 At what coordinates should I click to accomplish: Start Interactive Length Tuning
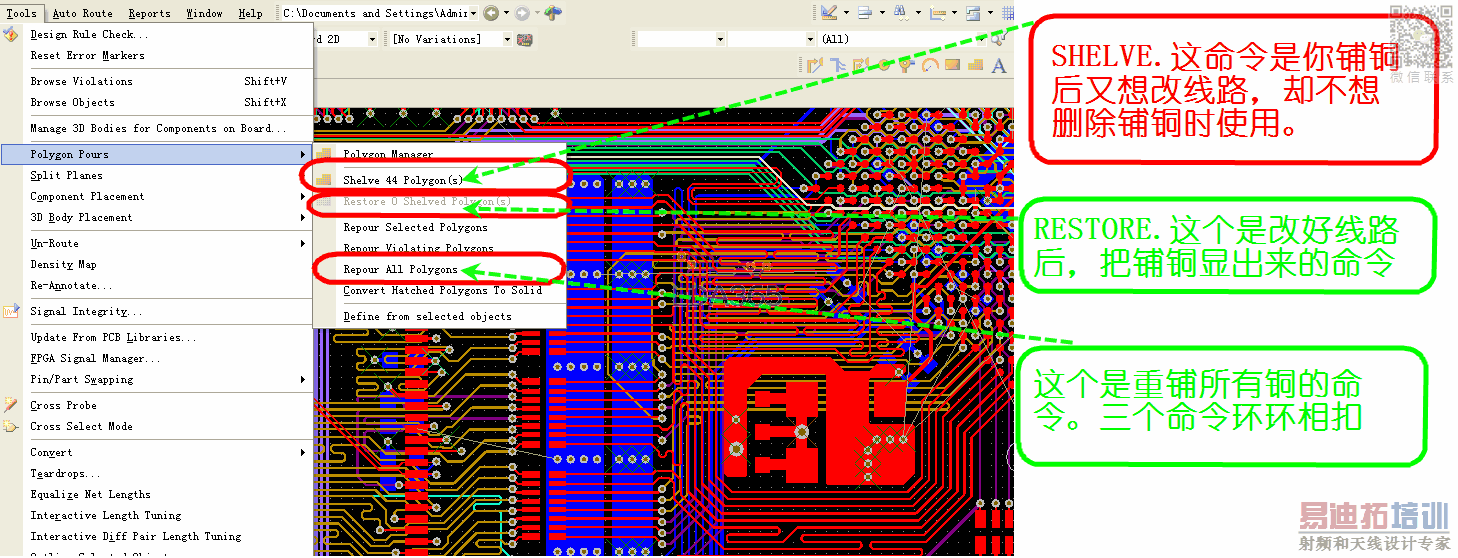(105, 516)
